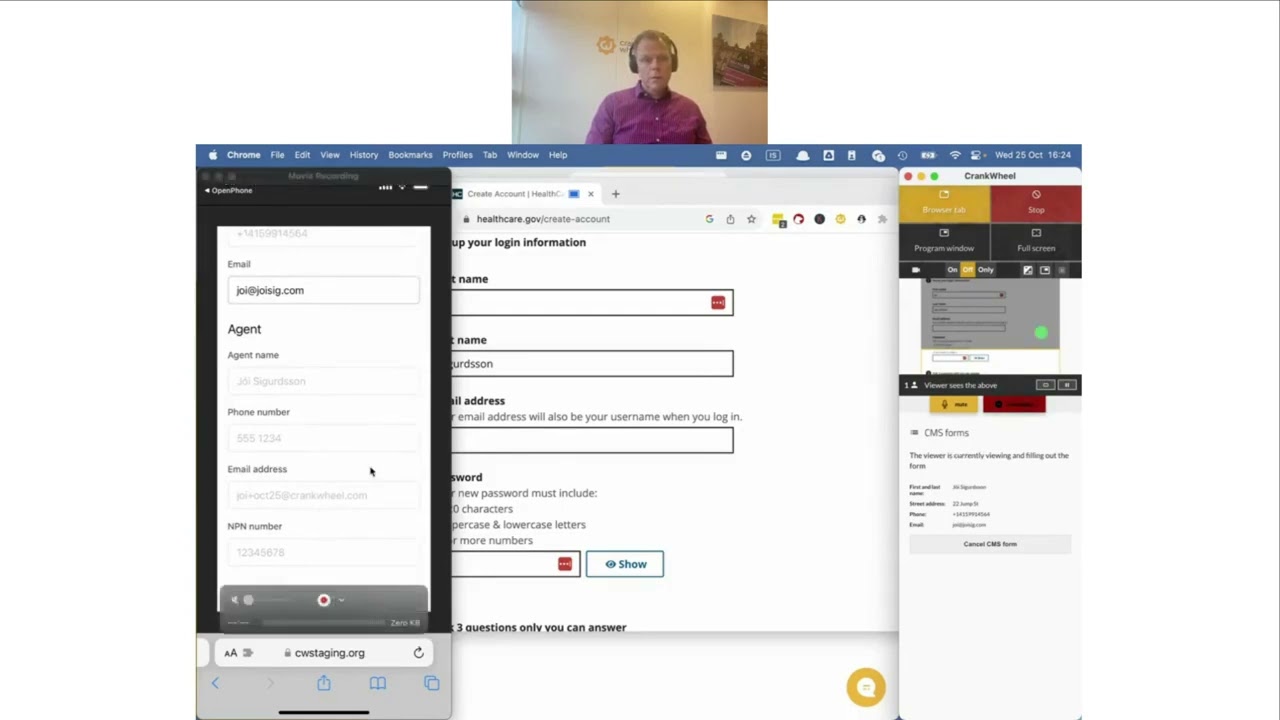Set CrankWheel camera to Only
The width and height of the screenshot is (1280, 720).
[986, 270]
